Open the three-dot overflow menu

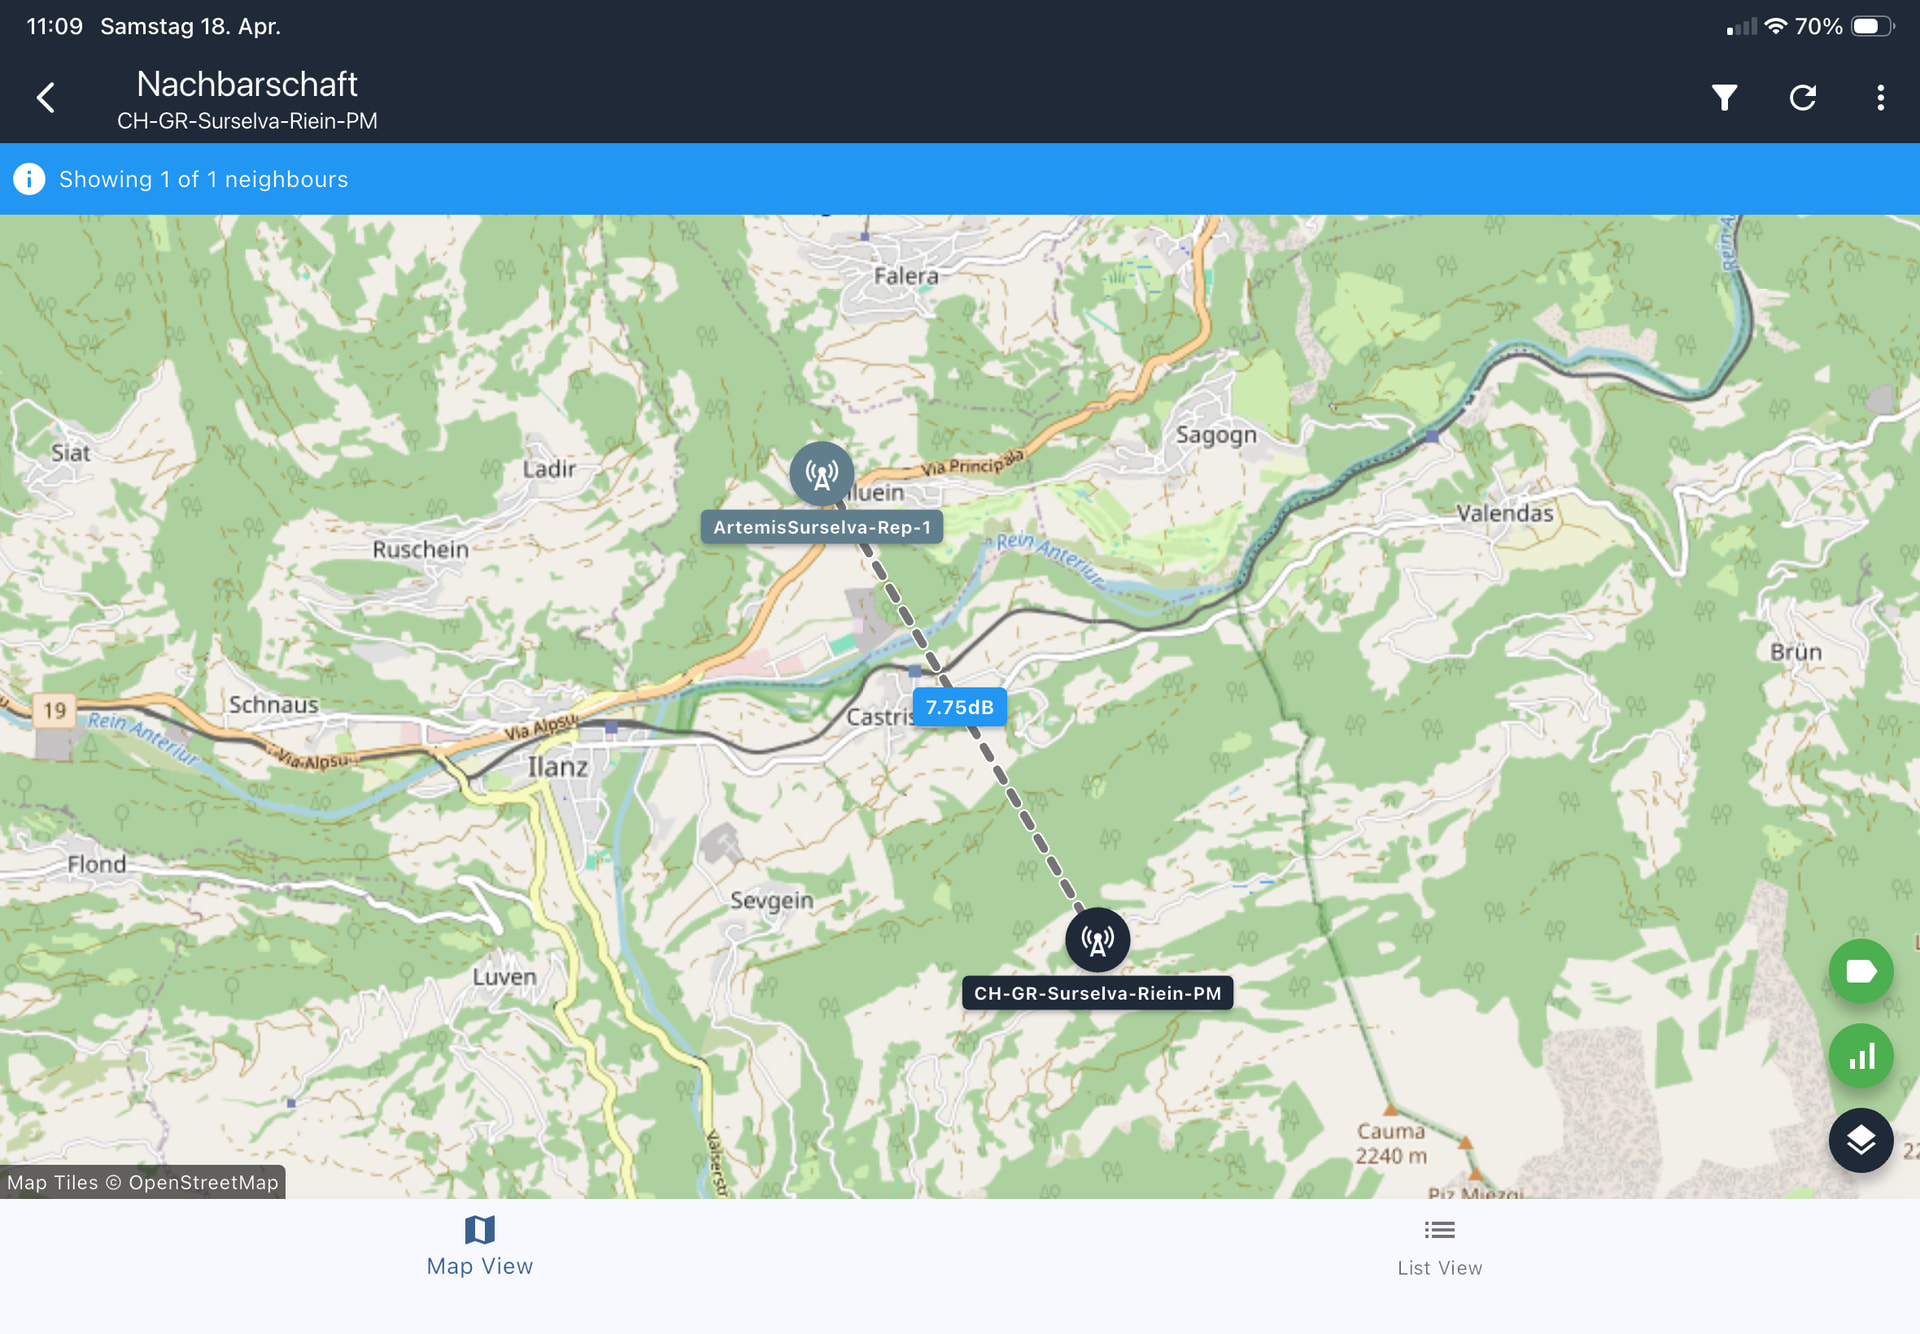(x=1880, y=98)
